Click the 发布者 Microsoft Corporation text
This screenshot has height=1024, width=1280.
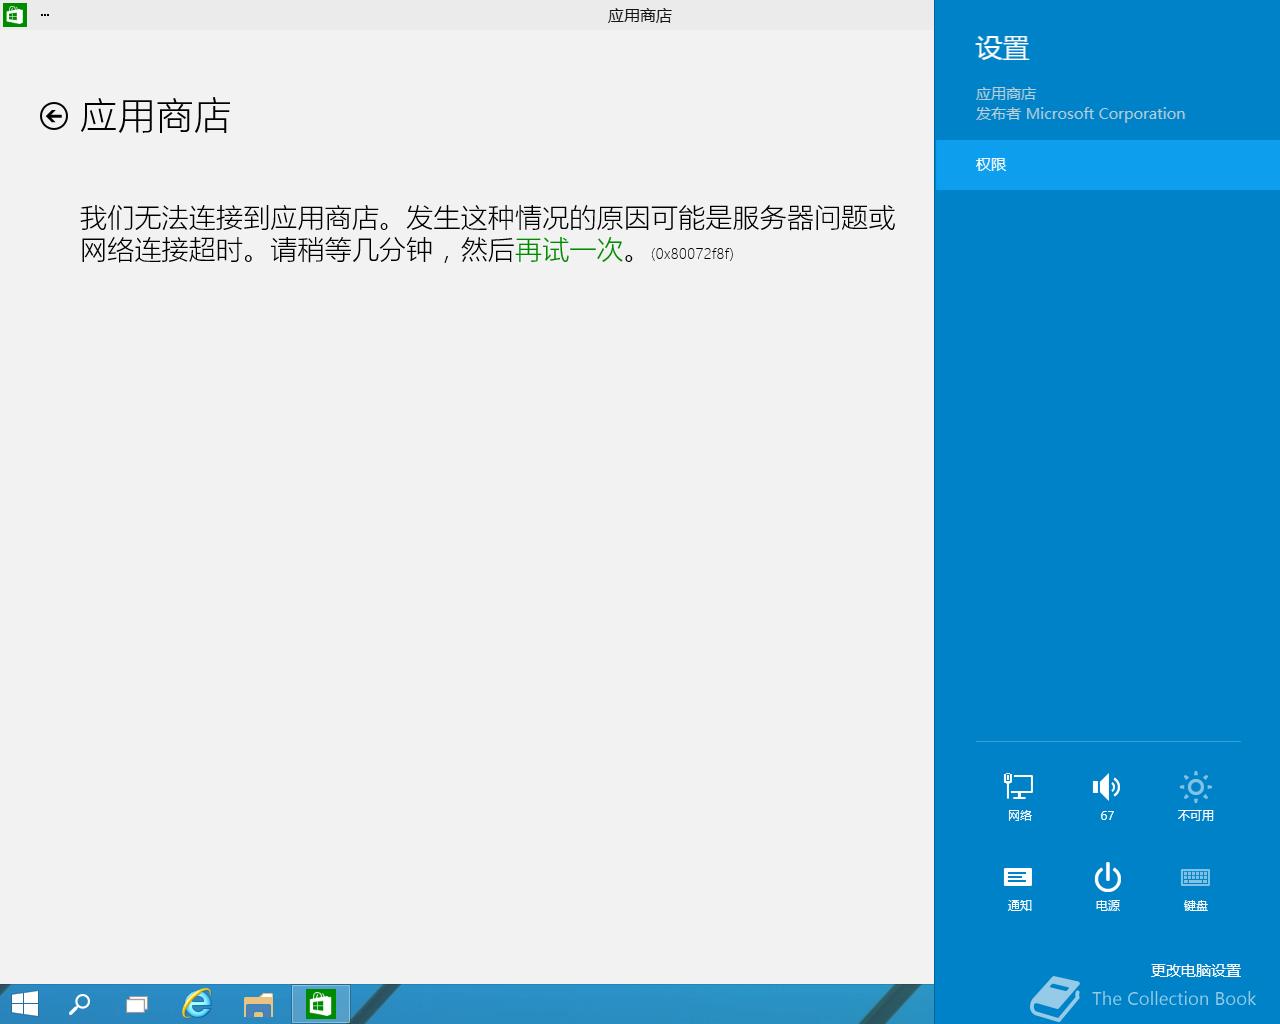coord(1080,114)
